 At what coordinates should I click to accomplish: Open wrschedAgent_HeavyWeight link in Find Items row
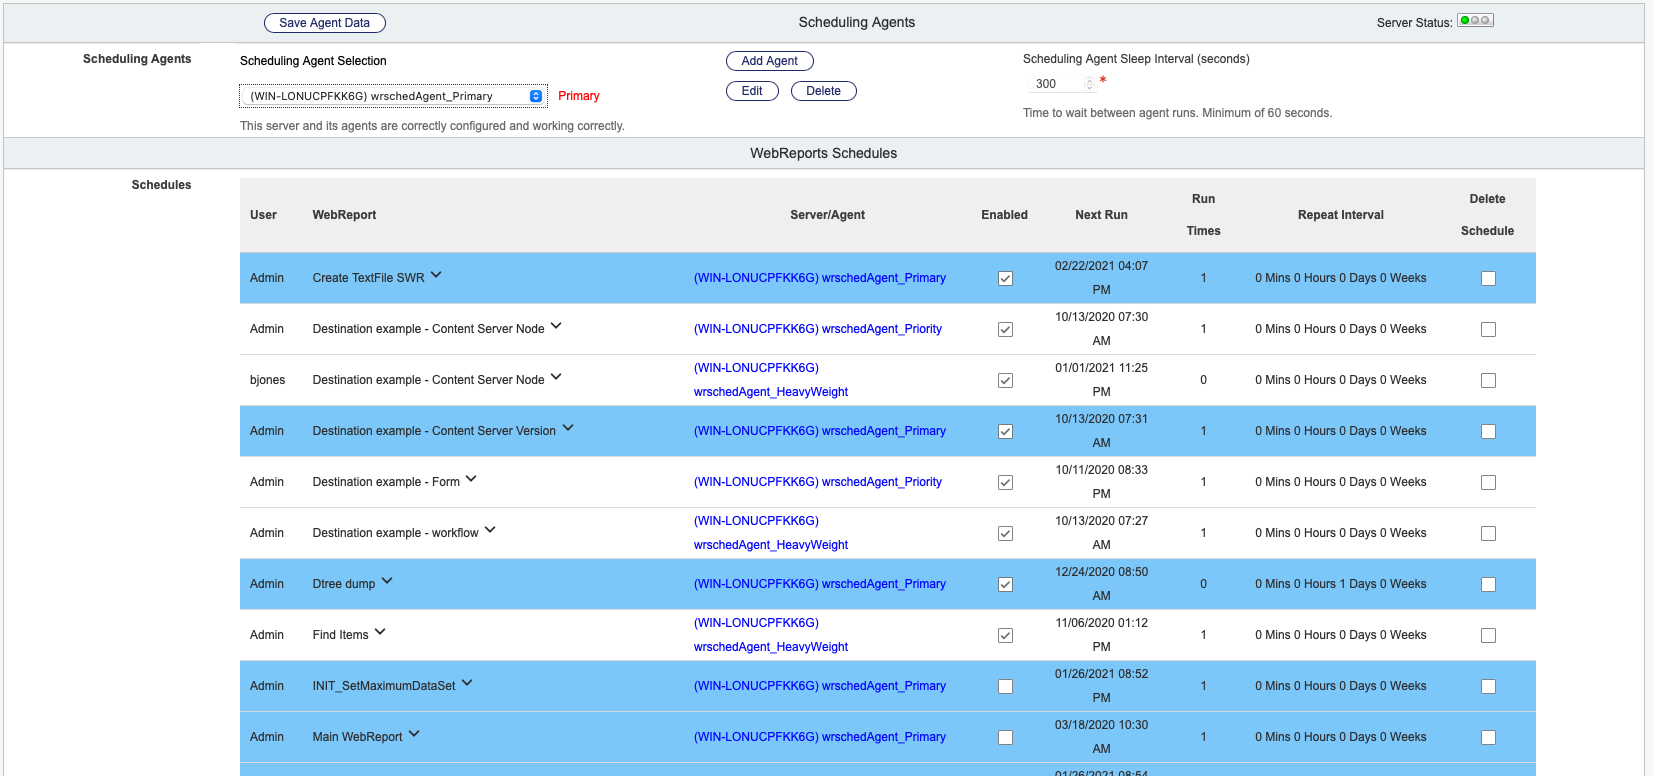pyautogui.click(x=771, y=635)
